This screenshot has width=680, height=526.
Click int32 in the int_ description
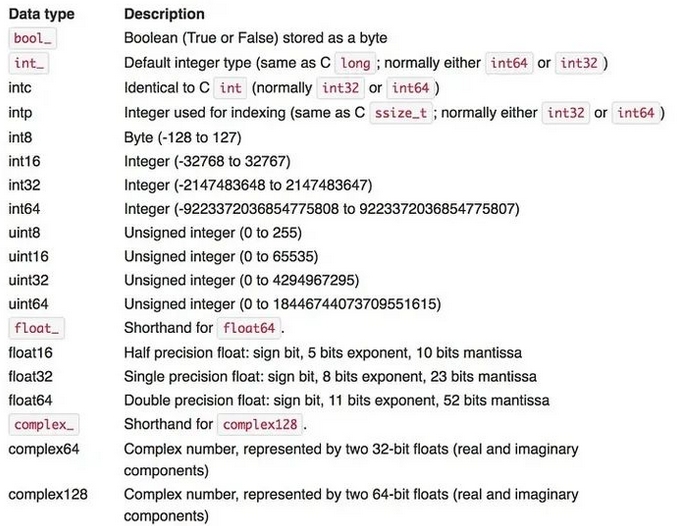pos(579,63)
